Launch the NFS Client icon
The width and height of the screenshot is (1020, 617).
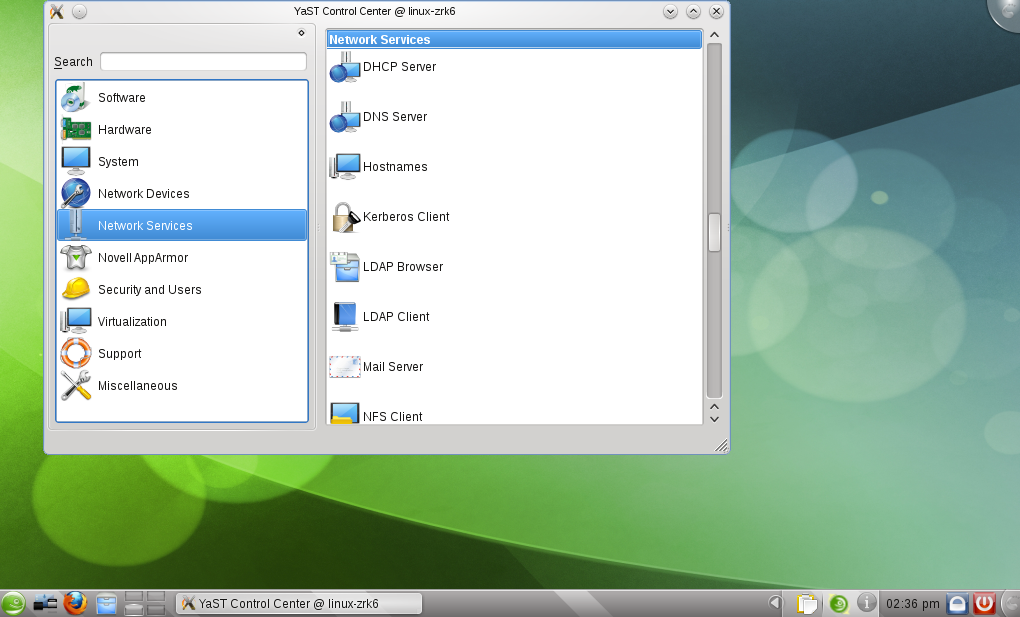pyautogui.click(x=345, y=414)
